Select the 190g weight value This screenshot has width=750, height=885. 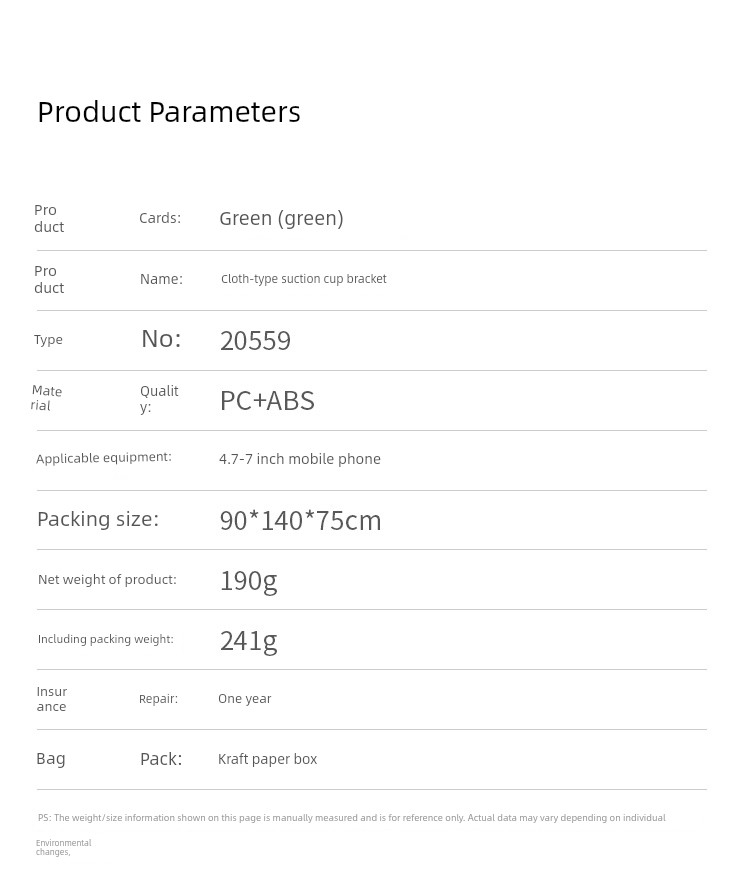click(248, 581)
